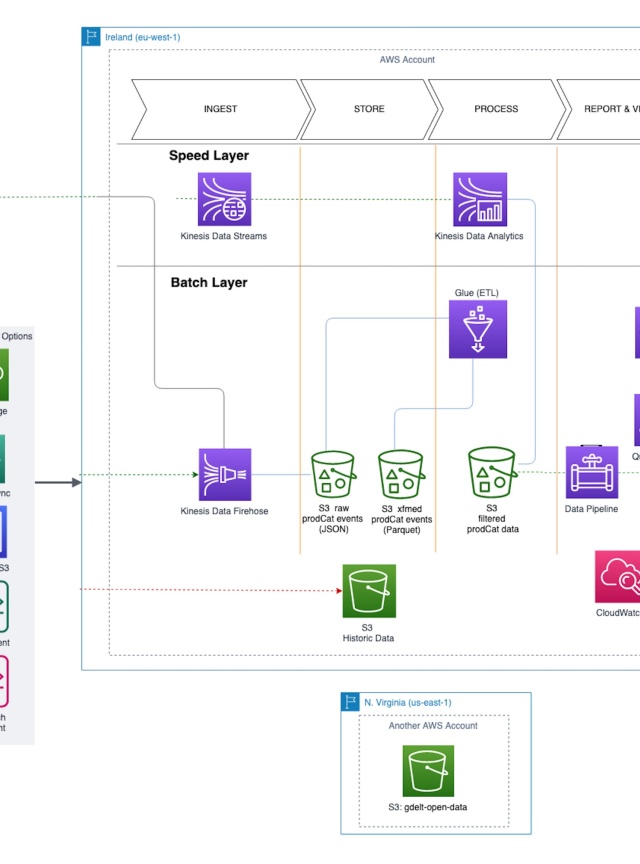
Task: Select the STORE stage chevron
Action: click(369, 109)
